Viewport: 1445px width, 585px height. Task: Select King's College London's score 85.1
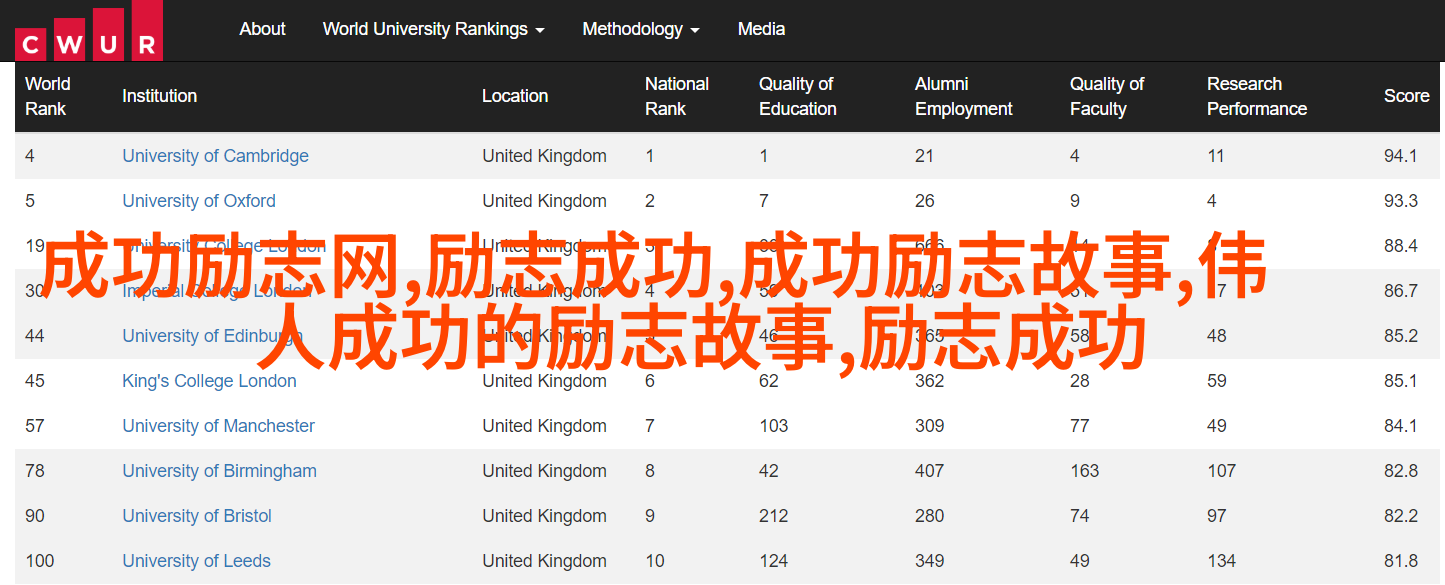[x=1401, y=381]
